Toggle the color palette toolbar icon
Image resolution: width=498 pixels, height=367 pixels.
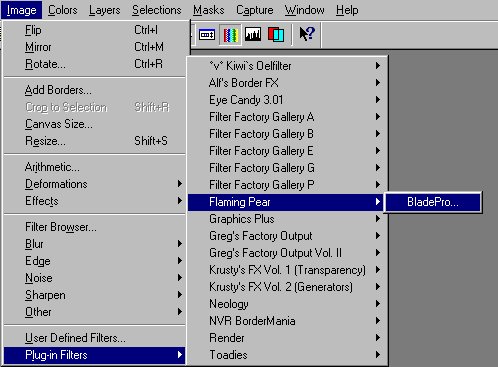[230, 34]
